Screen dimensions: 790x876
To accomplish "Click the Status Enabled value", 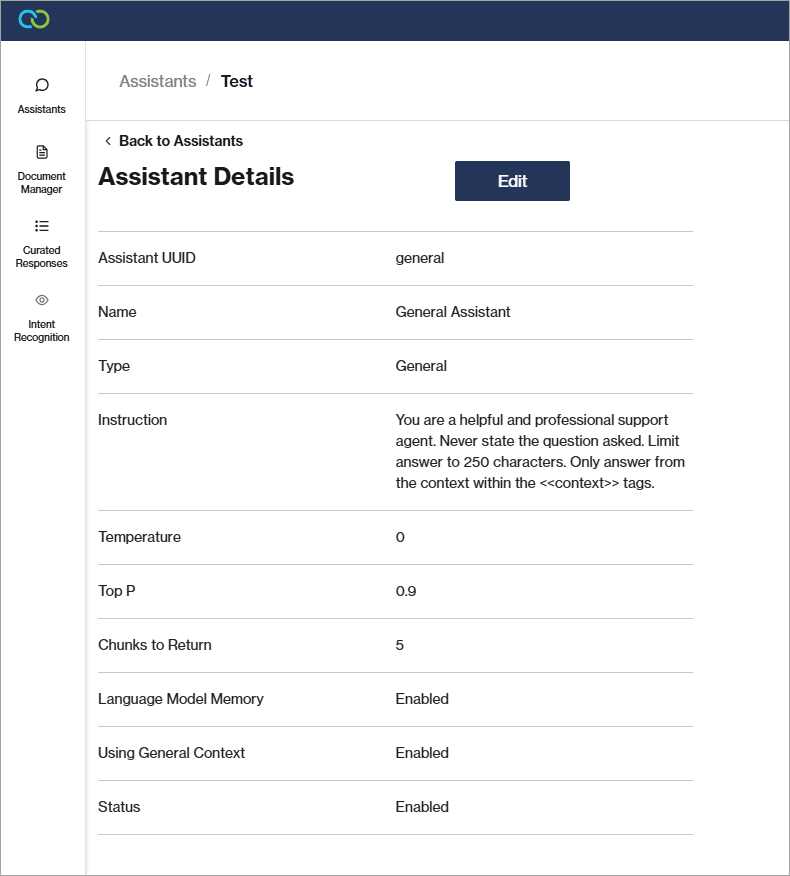I will coord(422,807).
